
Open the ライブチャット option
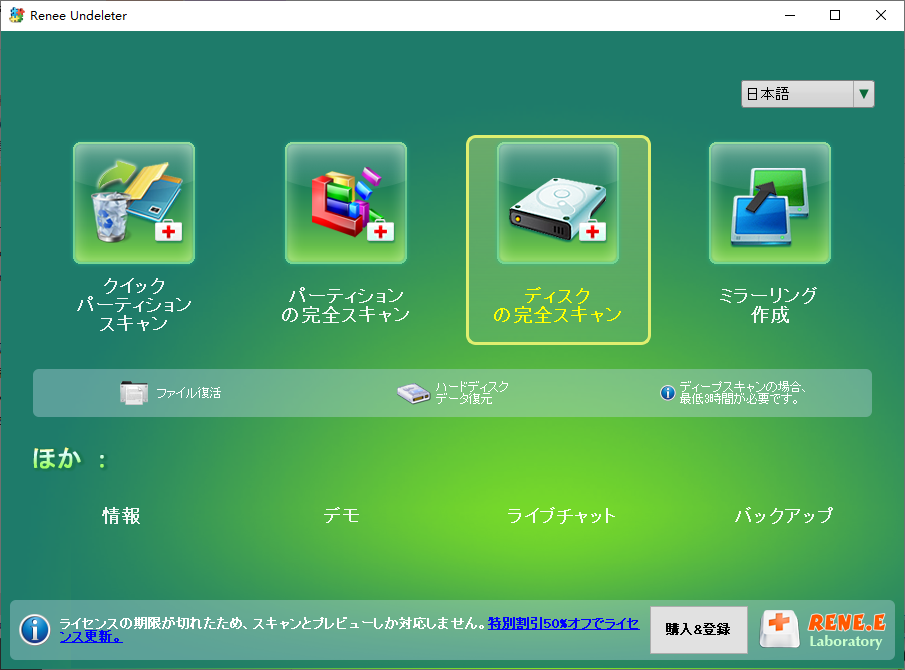(x=561, y=516)
